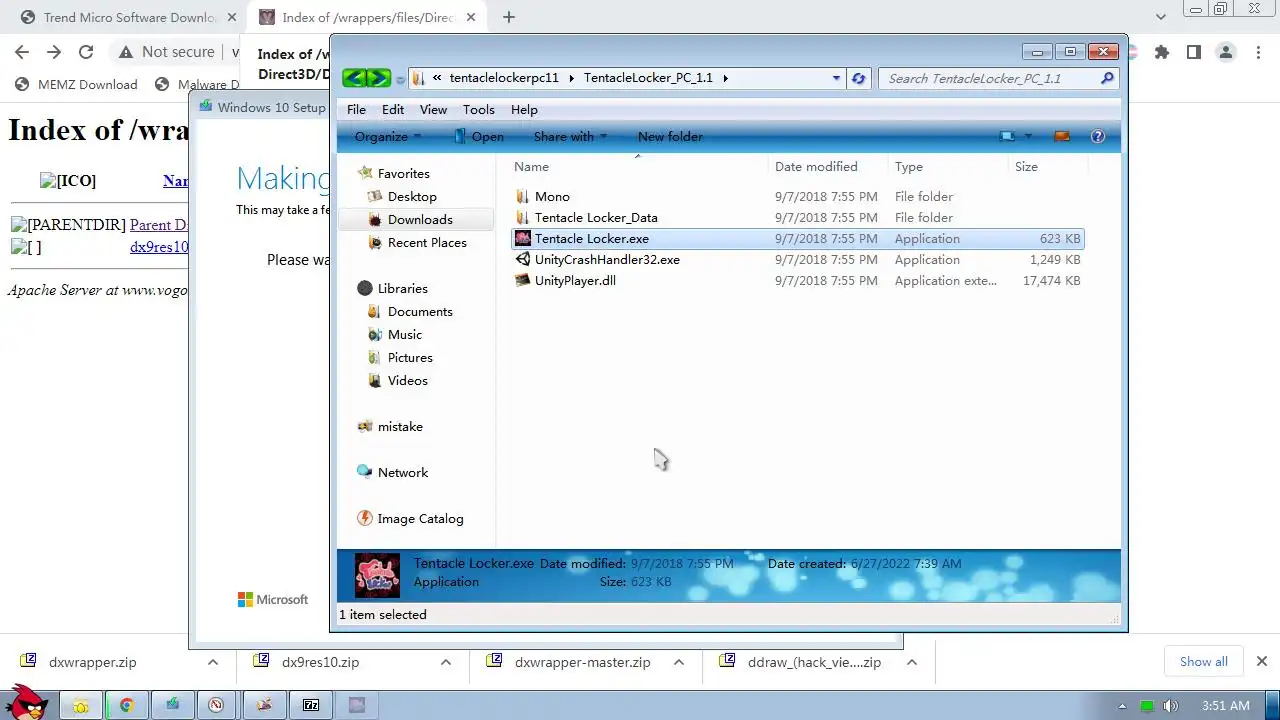
Task: Open the recent locations arrow beside navigation buttons
Action: (400, 79)
